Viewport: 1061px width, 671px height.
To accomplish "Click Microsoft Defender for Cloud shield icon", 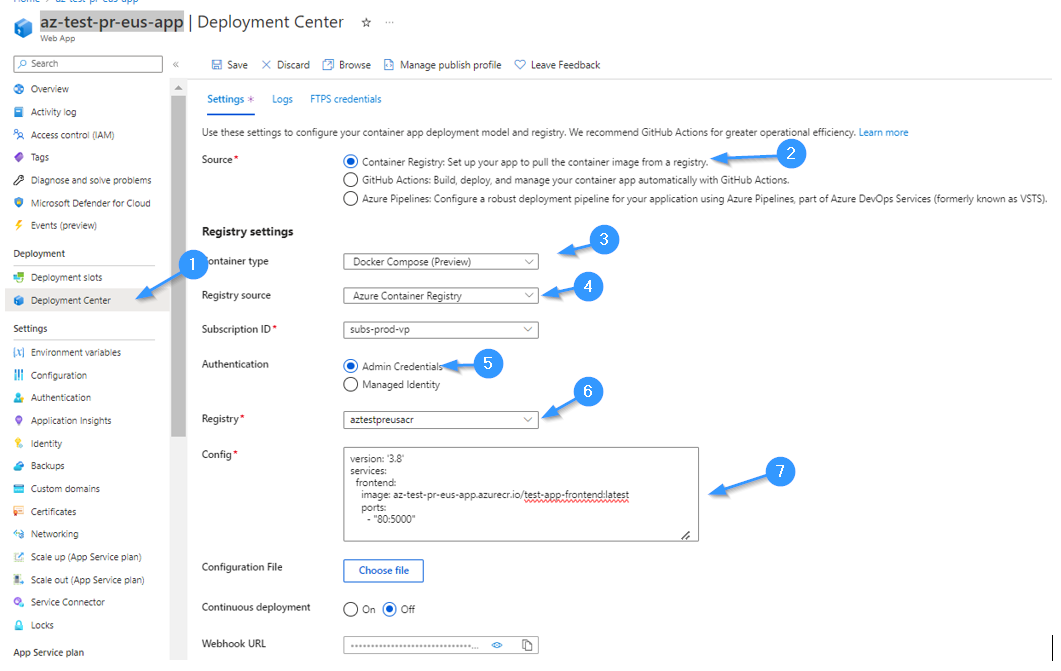I will point(19,203).
